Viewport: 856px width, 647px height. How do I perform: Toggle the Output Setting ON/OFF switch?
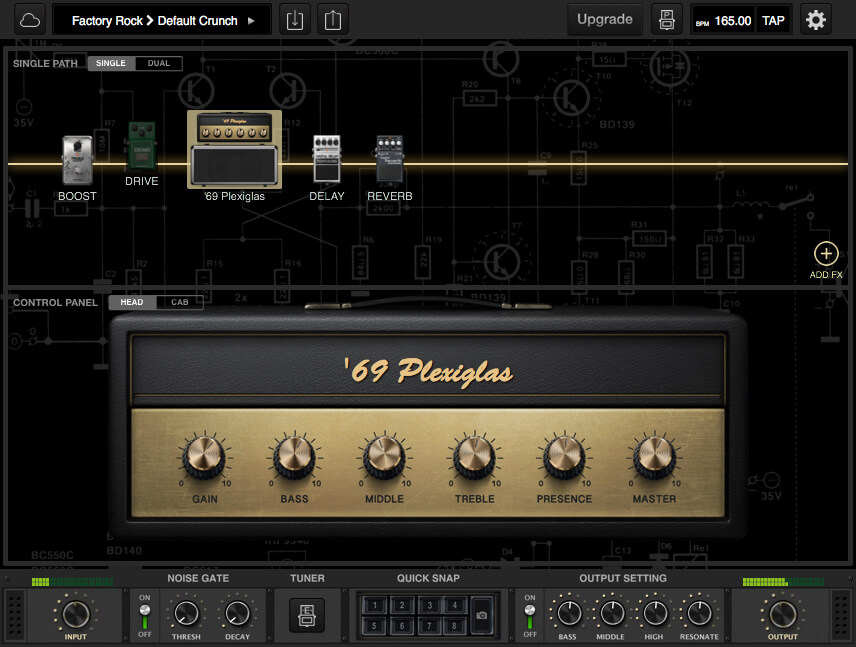click(x=530, y=616)
